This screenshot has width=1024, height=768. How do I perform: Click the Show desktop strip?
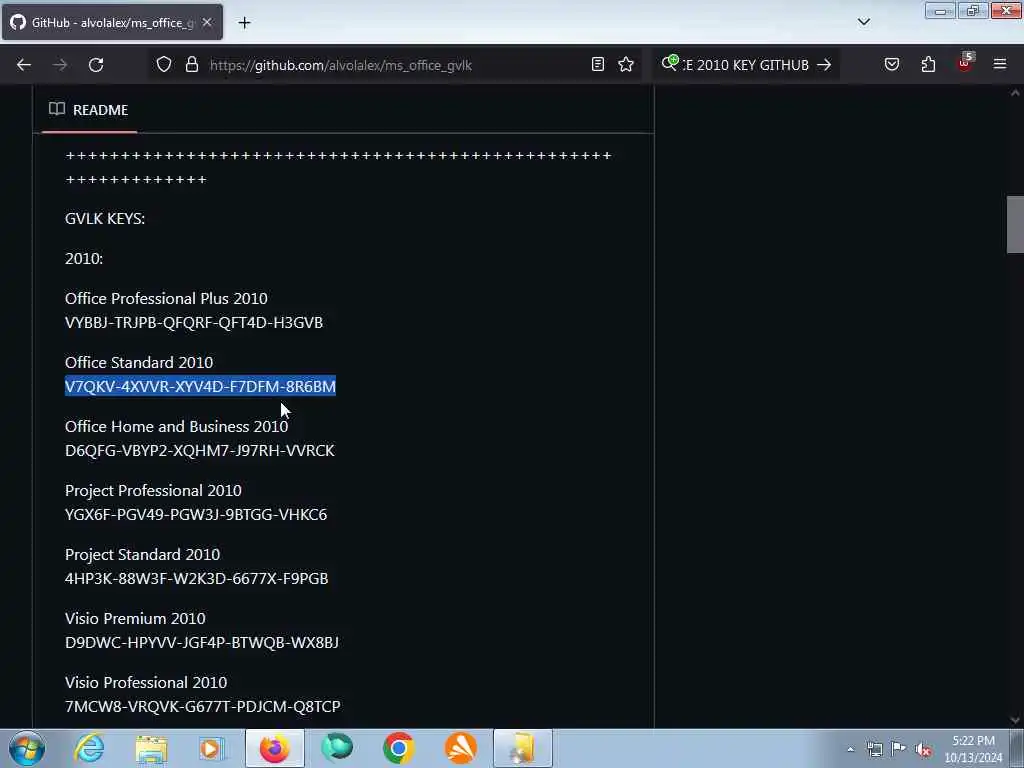(x=1017, y=748)
